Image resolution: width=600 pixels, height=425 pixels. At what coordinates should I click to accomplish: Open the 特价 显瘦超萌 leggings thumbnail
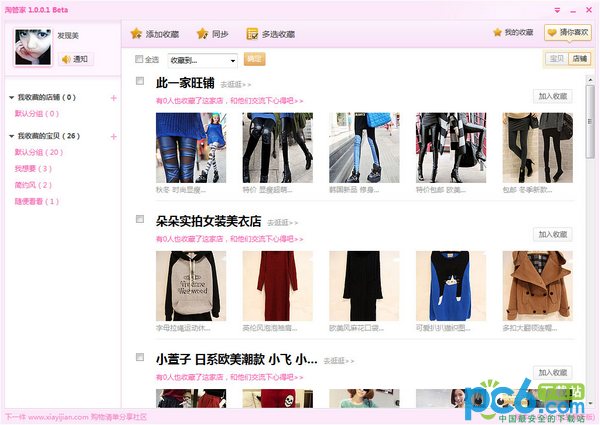click(278, 147)
